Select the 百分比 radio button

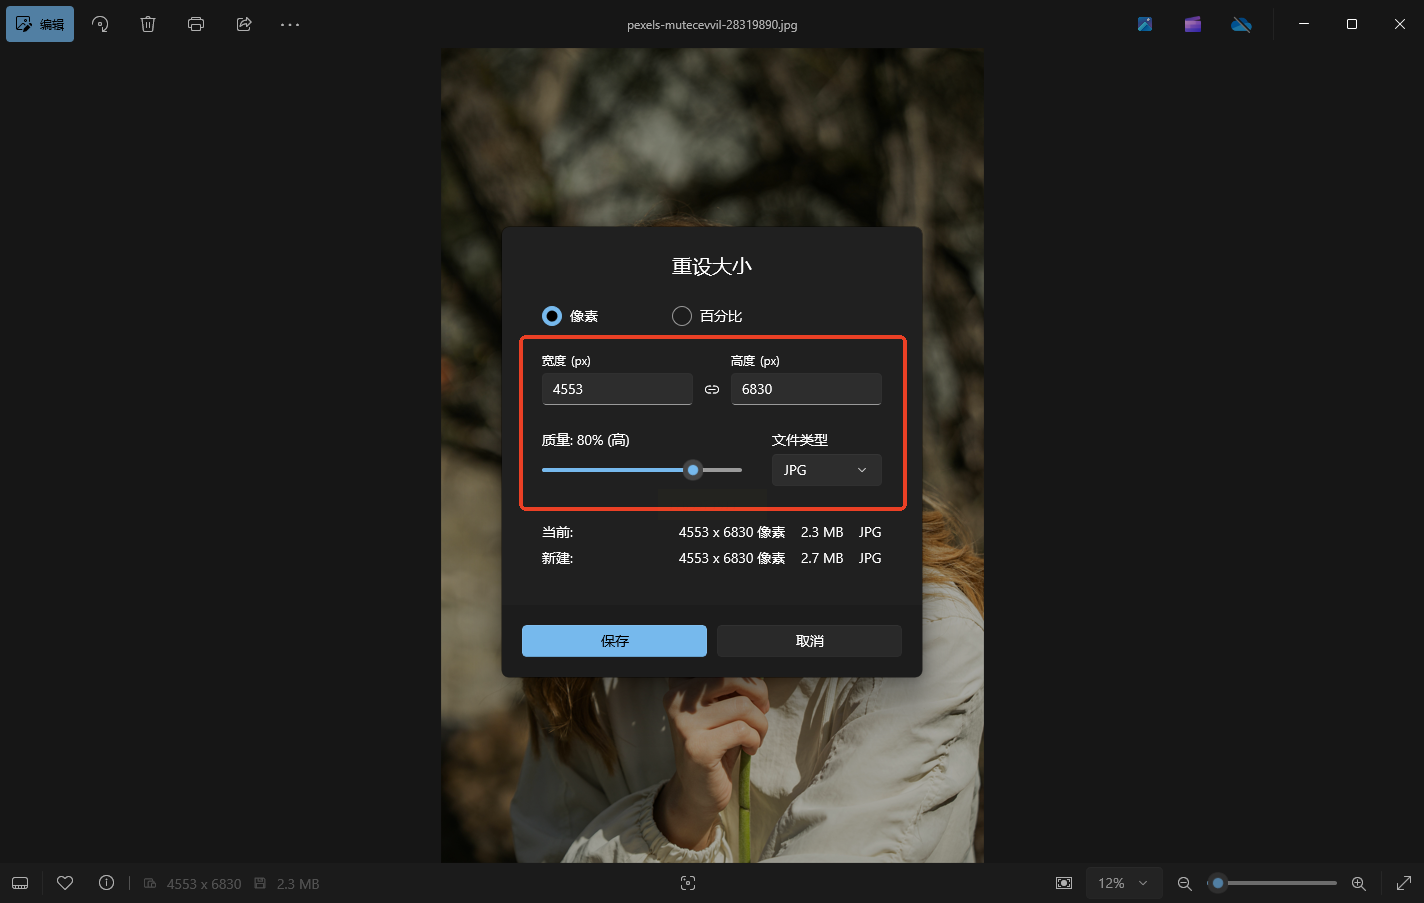pyautogui.click(x=682, y=316)
